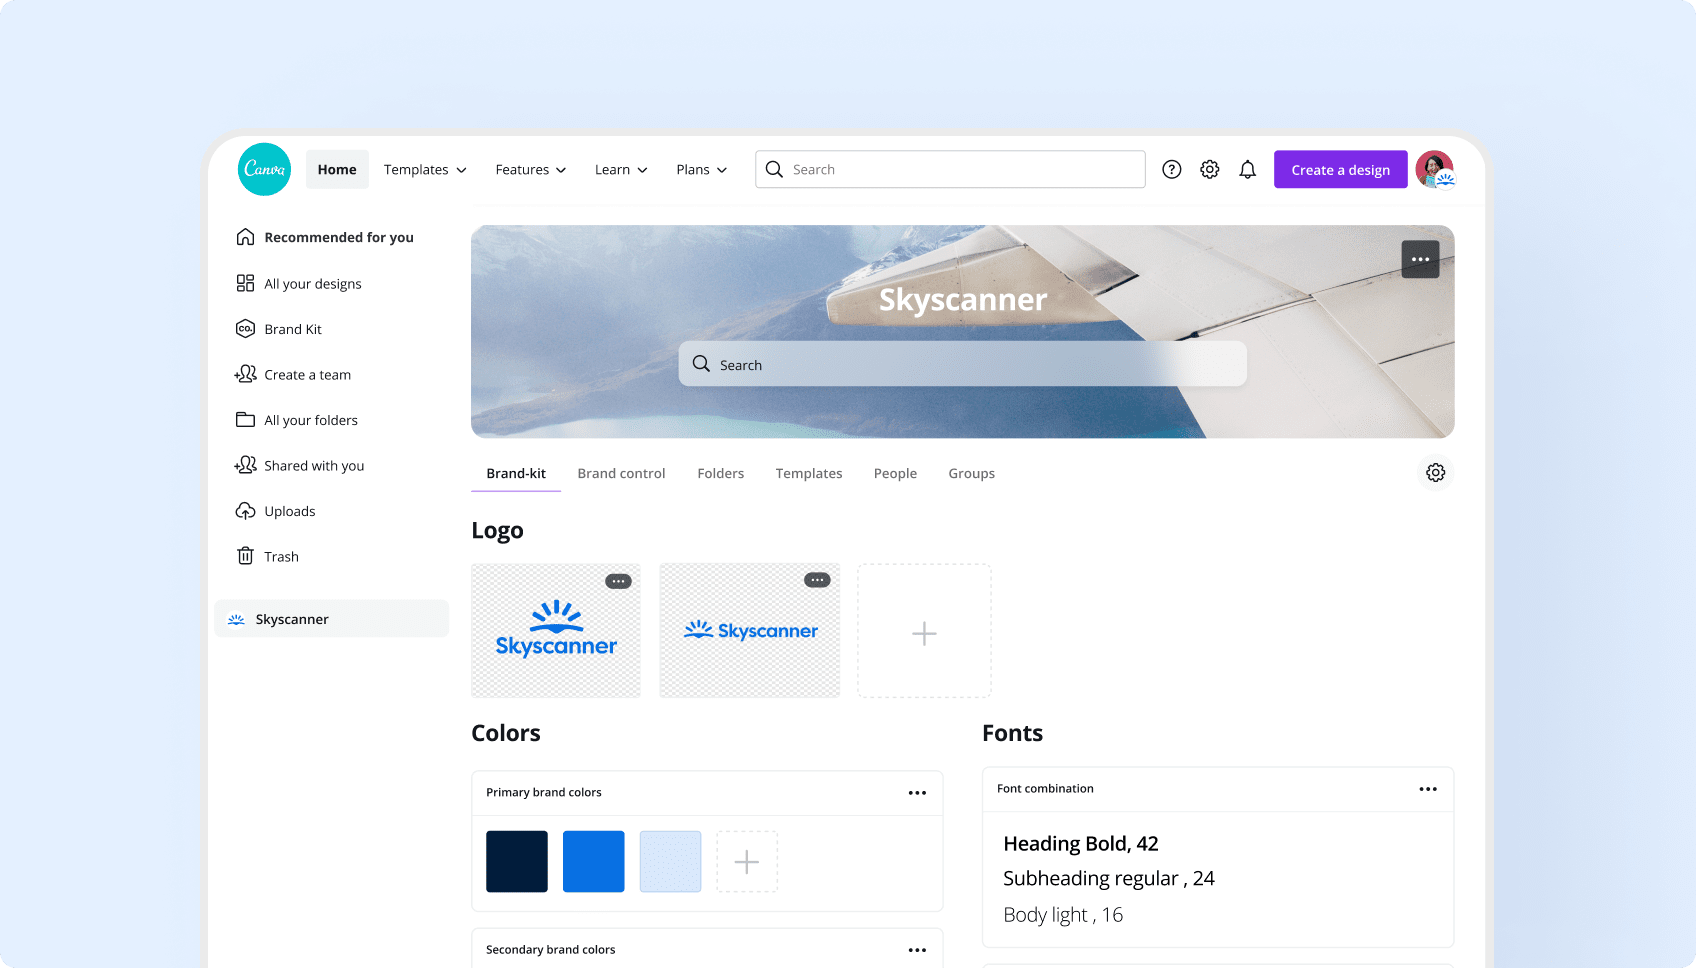Select the Brand Kit sidebar icon
The image size is (1696, 968).
tap(246, 328)
